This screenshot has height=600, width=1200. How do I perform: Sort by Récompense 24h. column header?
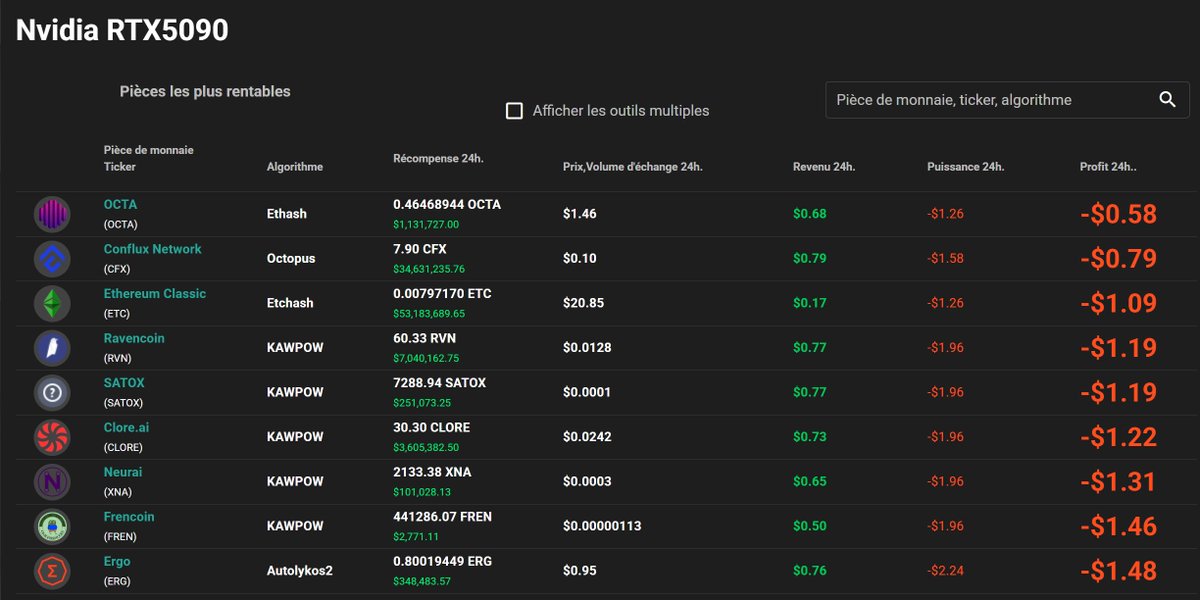coord(439,158)
